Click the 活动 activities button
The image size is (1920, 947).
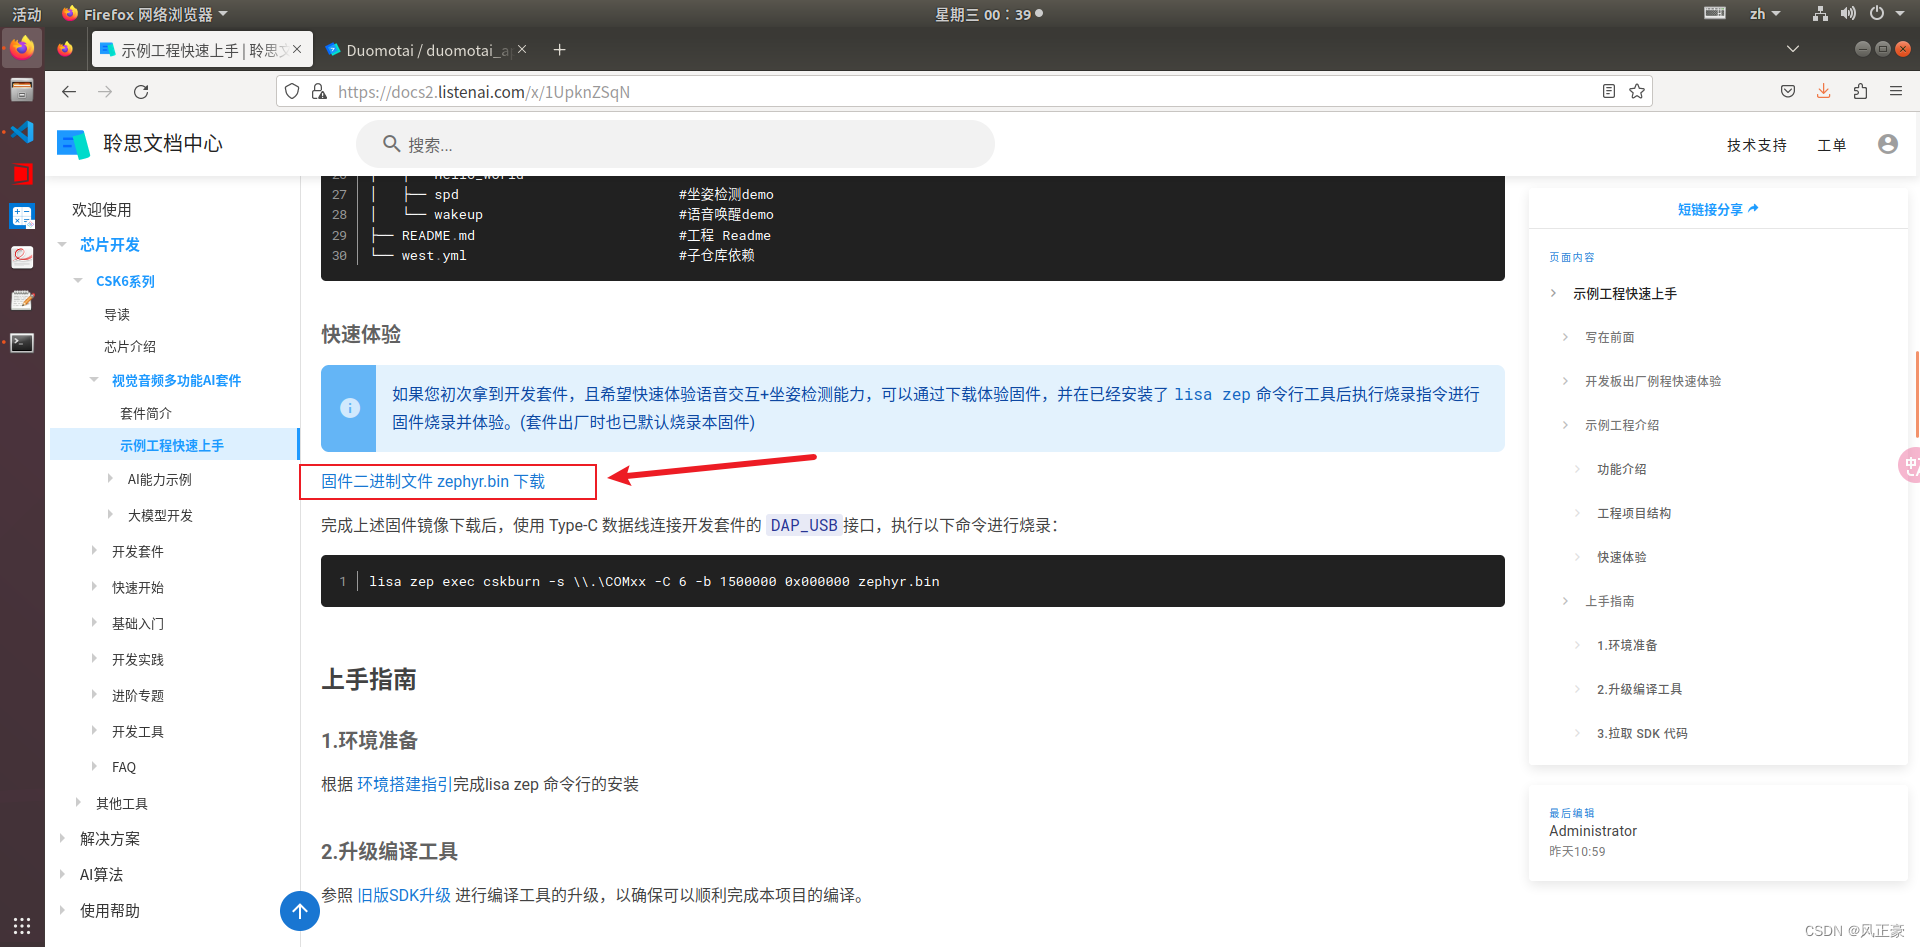point(27,14)
